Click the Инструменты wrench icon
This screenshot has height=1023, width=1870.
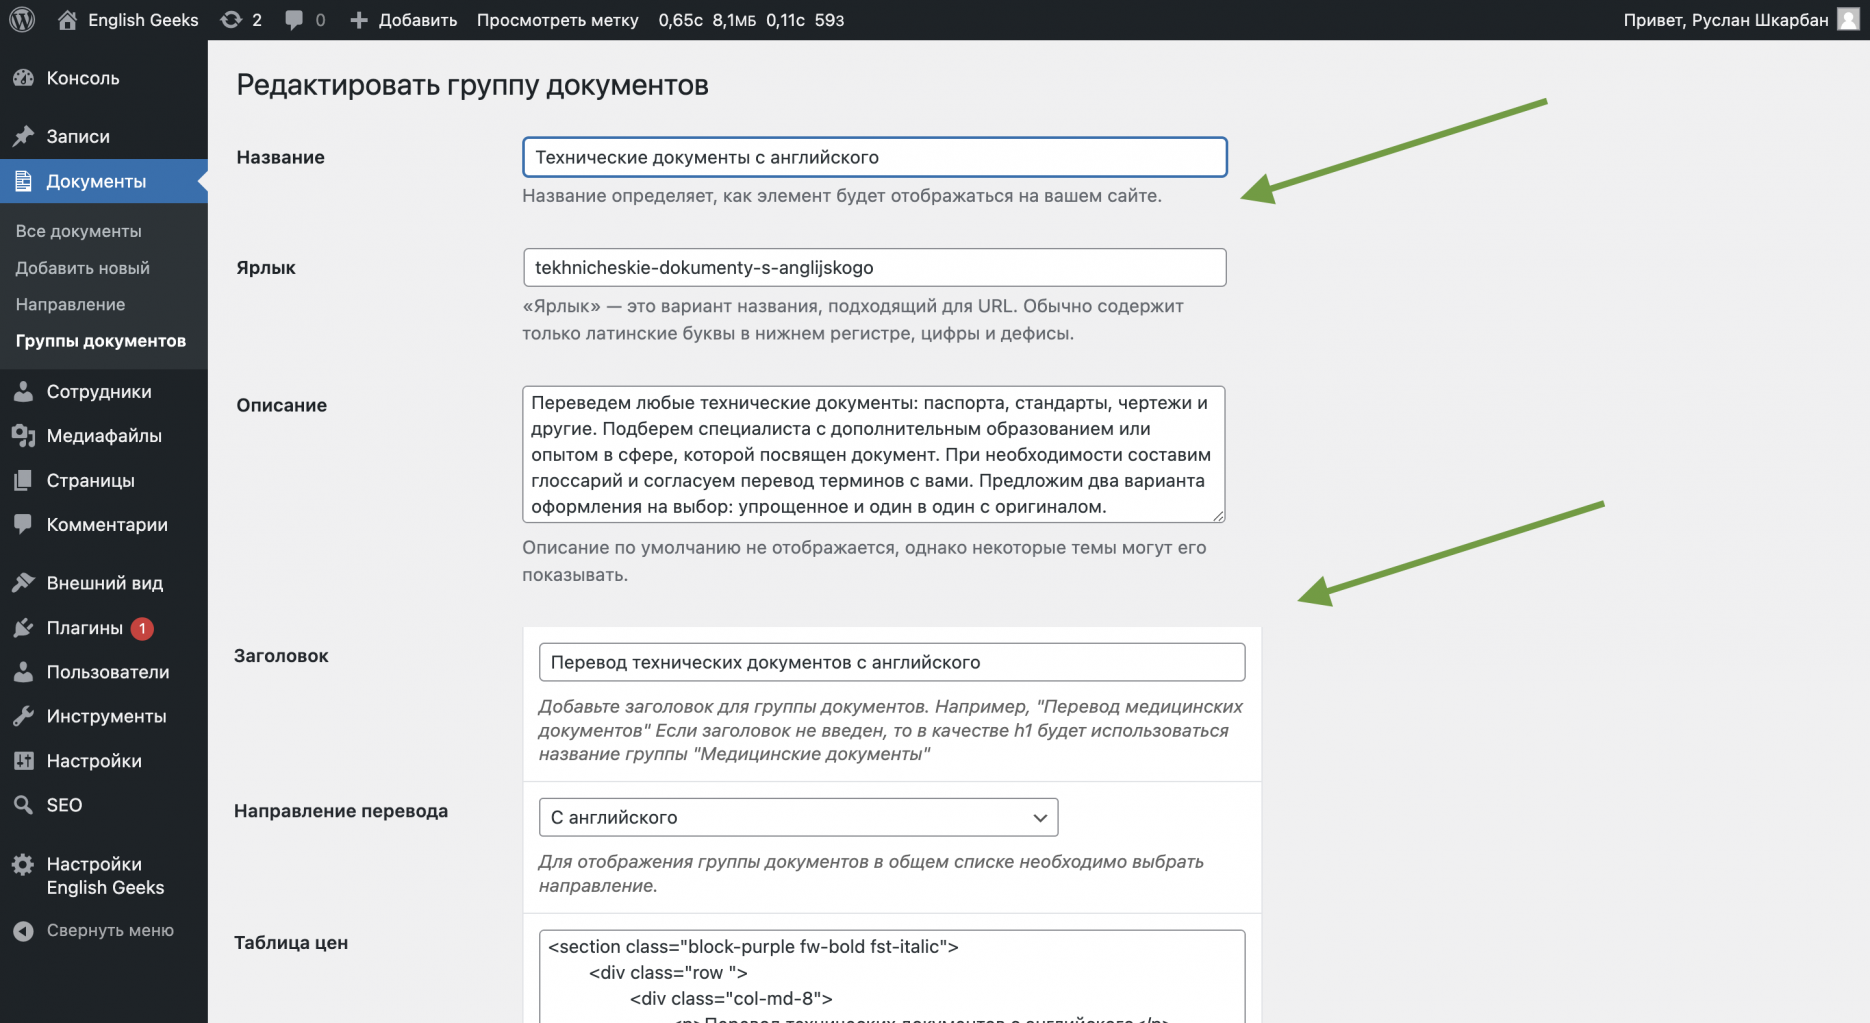pos(23,716)
